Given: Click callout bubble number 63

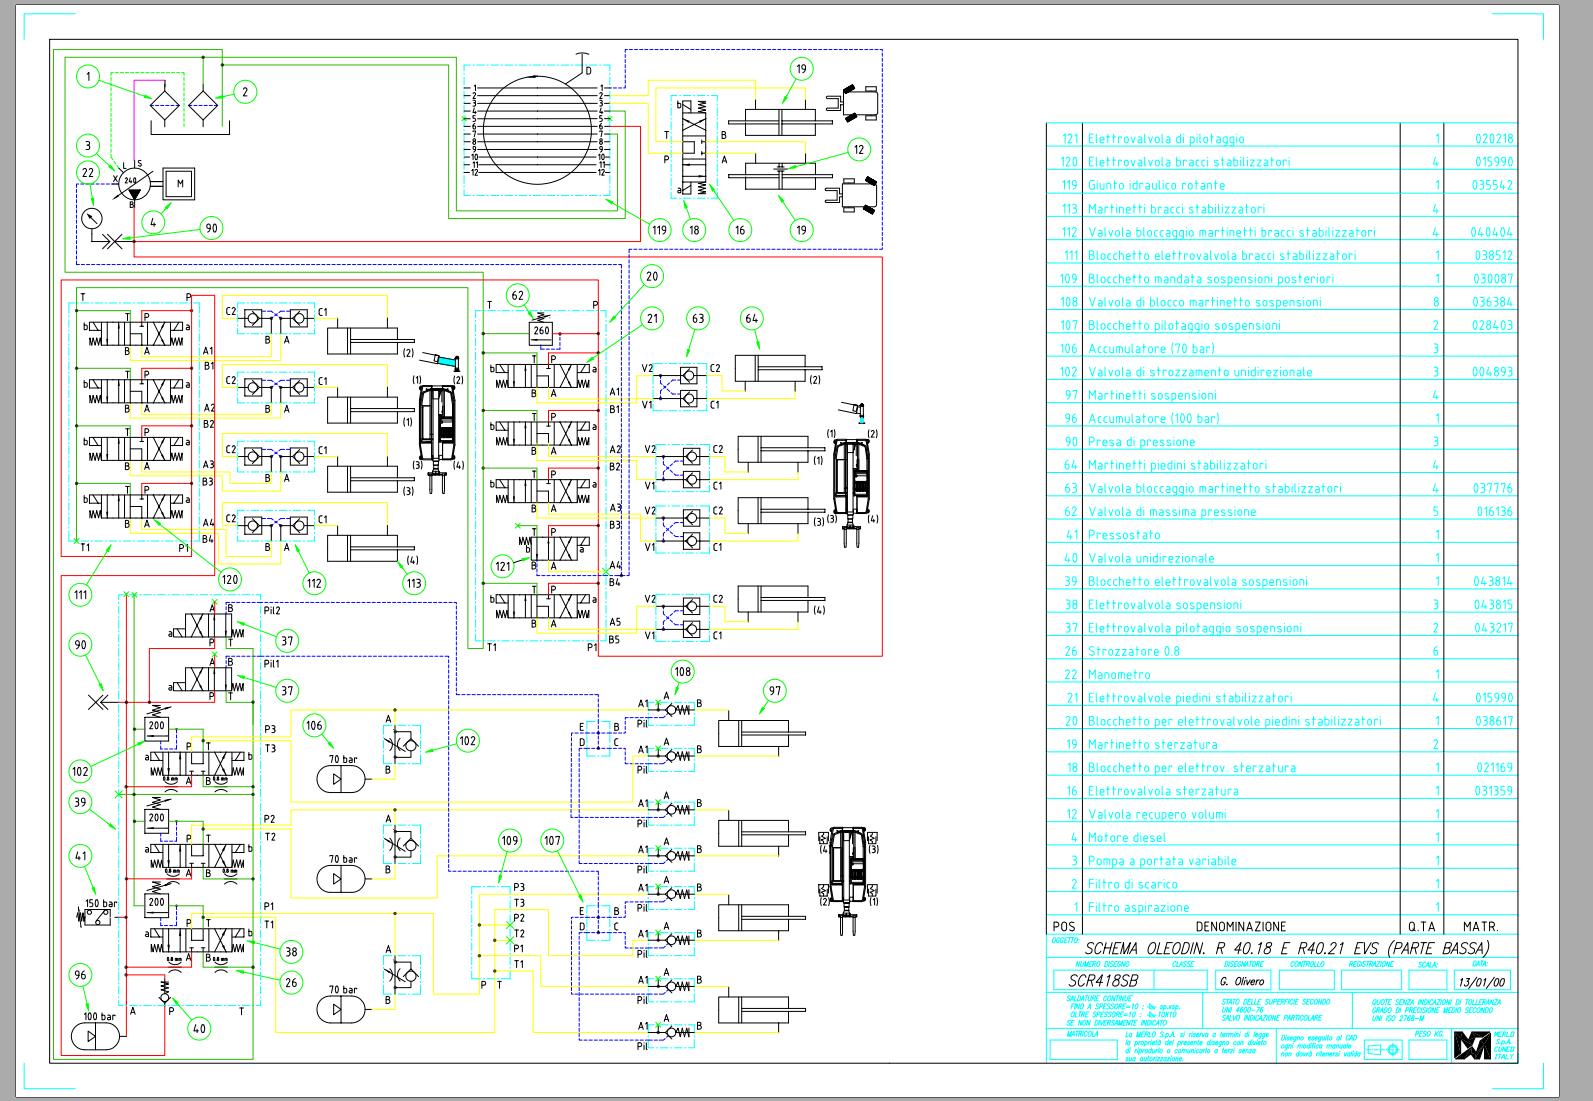Looking at the screenshot, I should pyautogui.click(x=698, y=319).
